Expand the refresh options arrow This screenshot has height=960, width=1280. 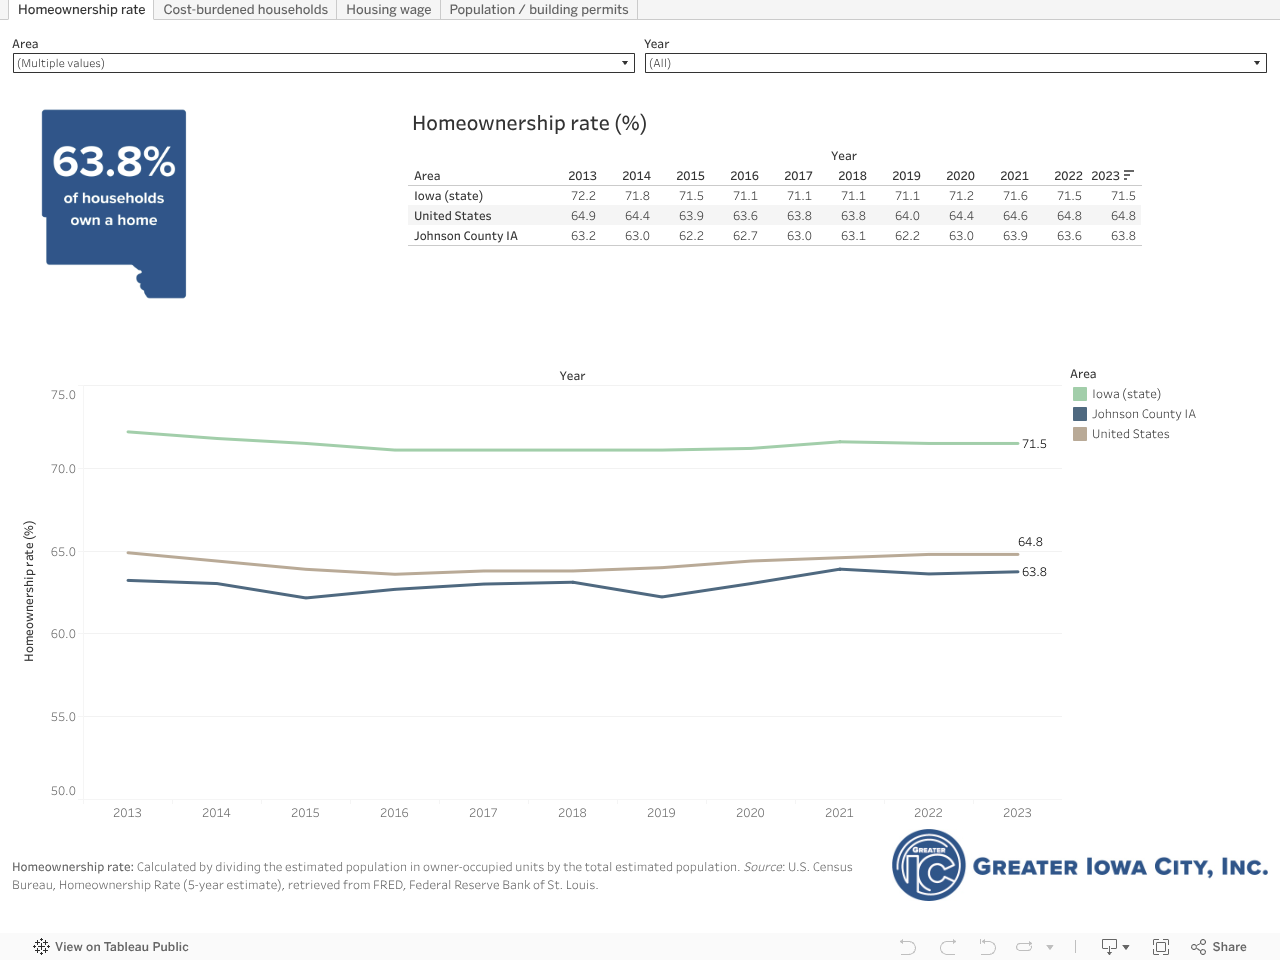tap(1050, 947)
